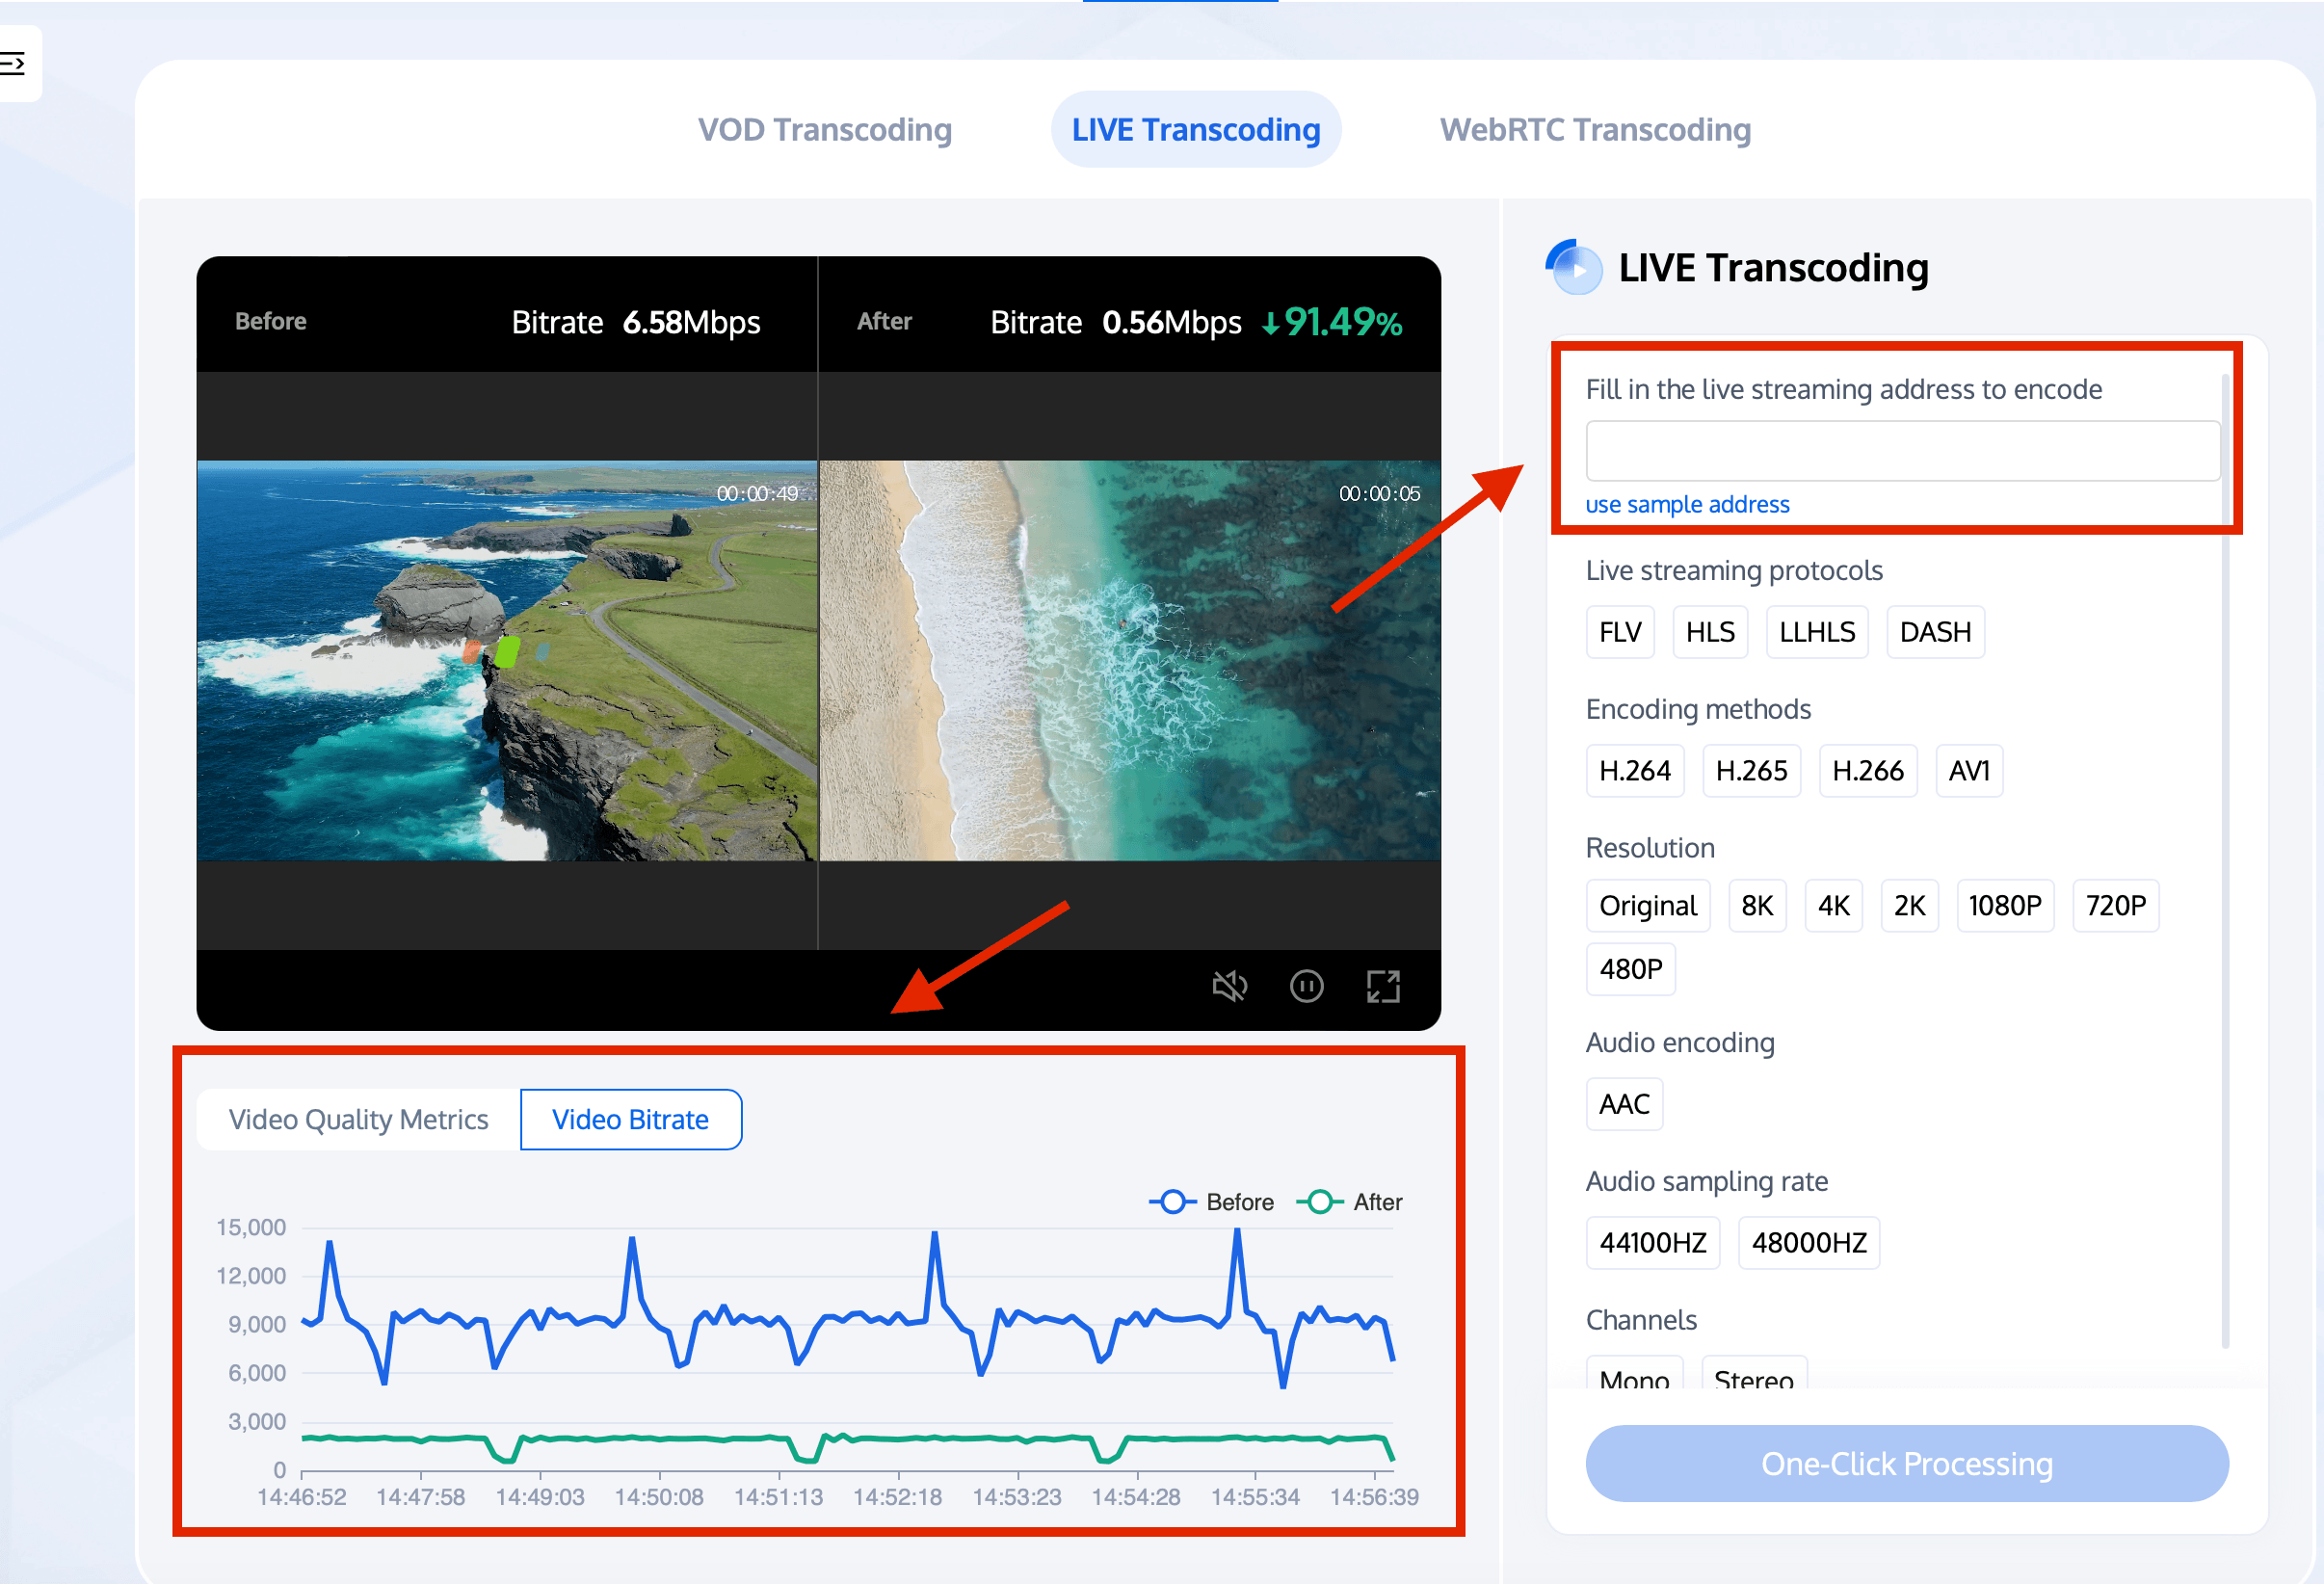Set audio sampling rate to 48000HZ
2324x1584 pixels.
point(1809,1243)
